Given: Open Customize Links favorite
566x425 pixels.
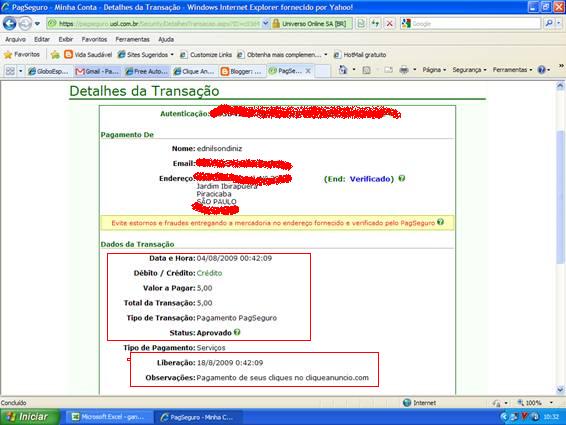Looking at the screenshot, I should pyautogui.click(x=206, y=55).
